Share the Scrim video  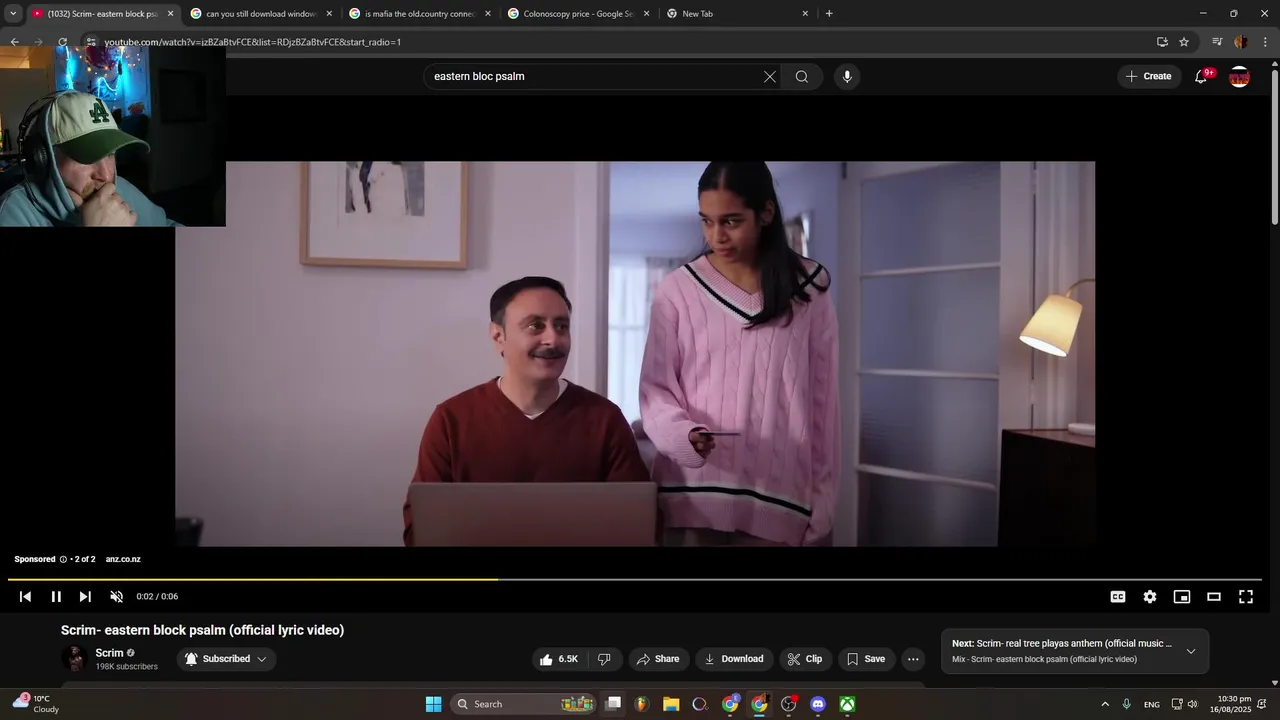coord(658,659)
